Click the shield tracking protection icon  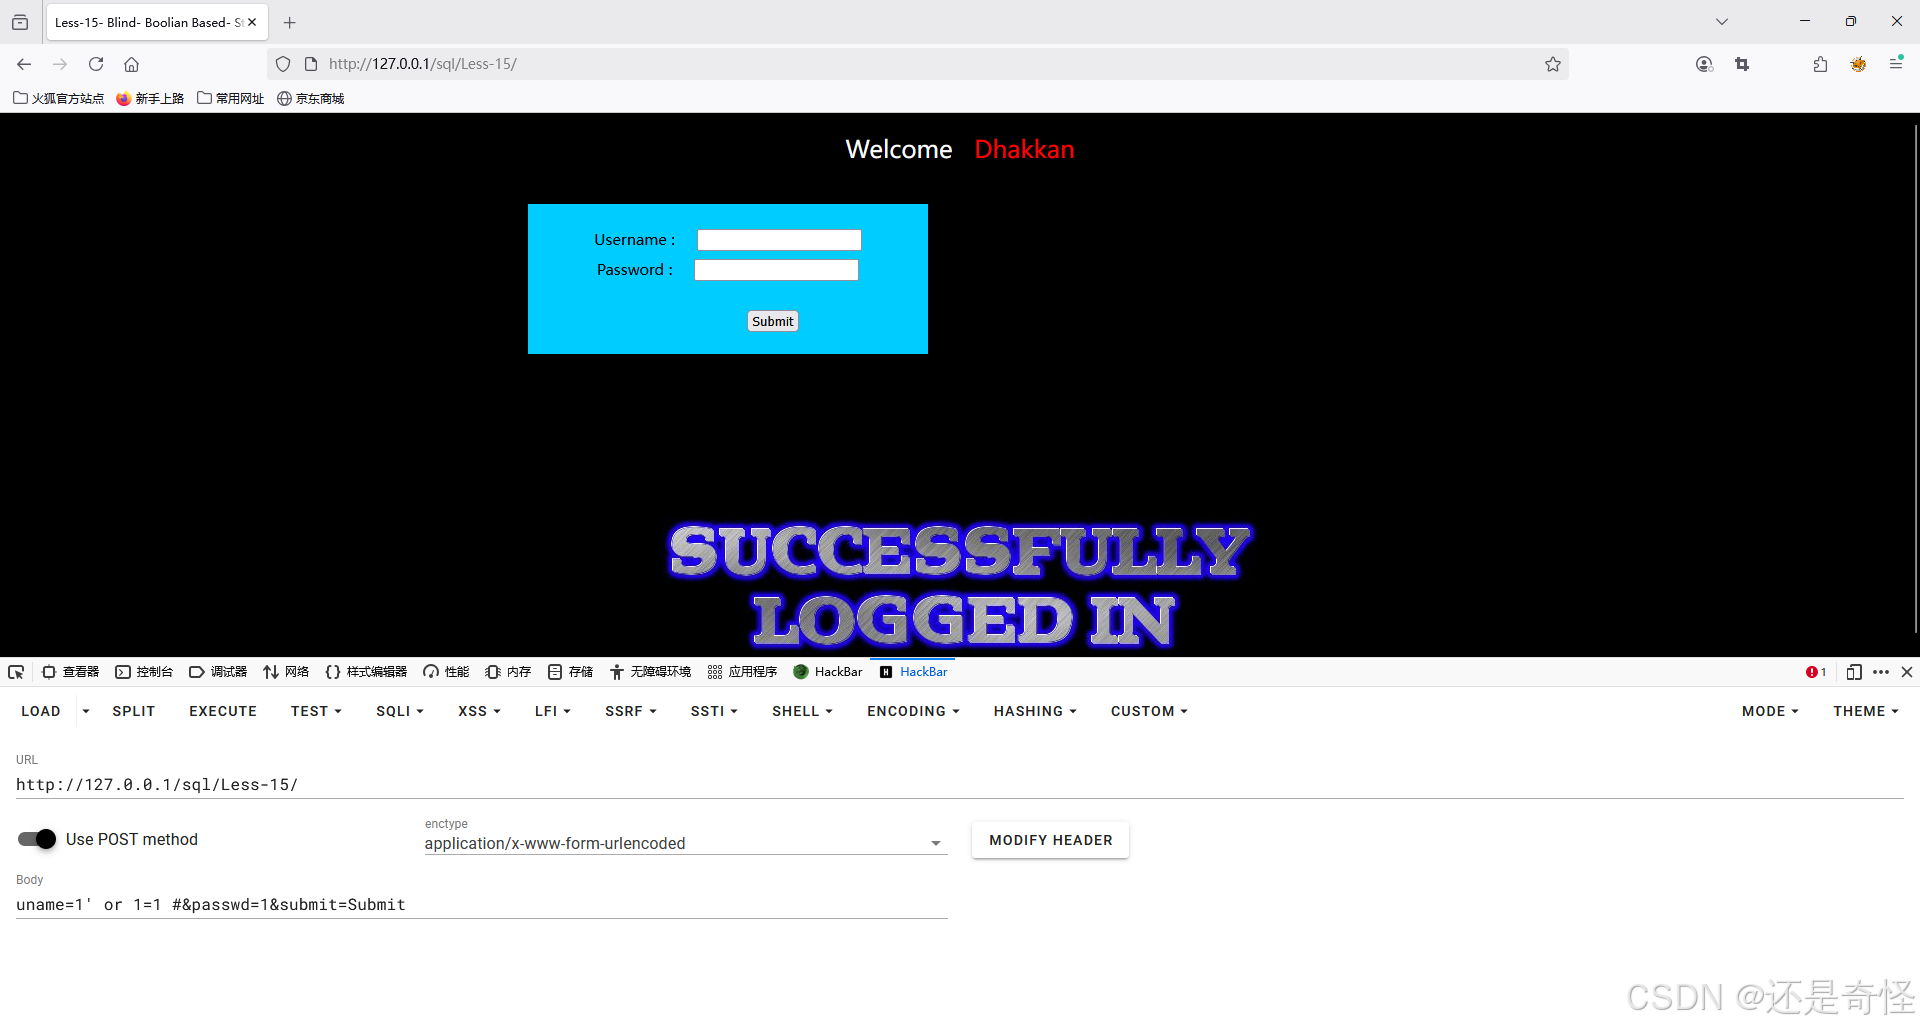(283, 64)
